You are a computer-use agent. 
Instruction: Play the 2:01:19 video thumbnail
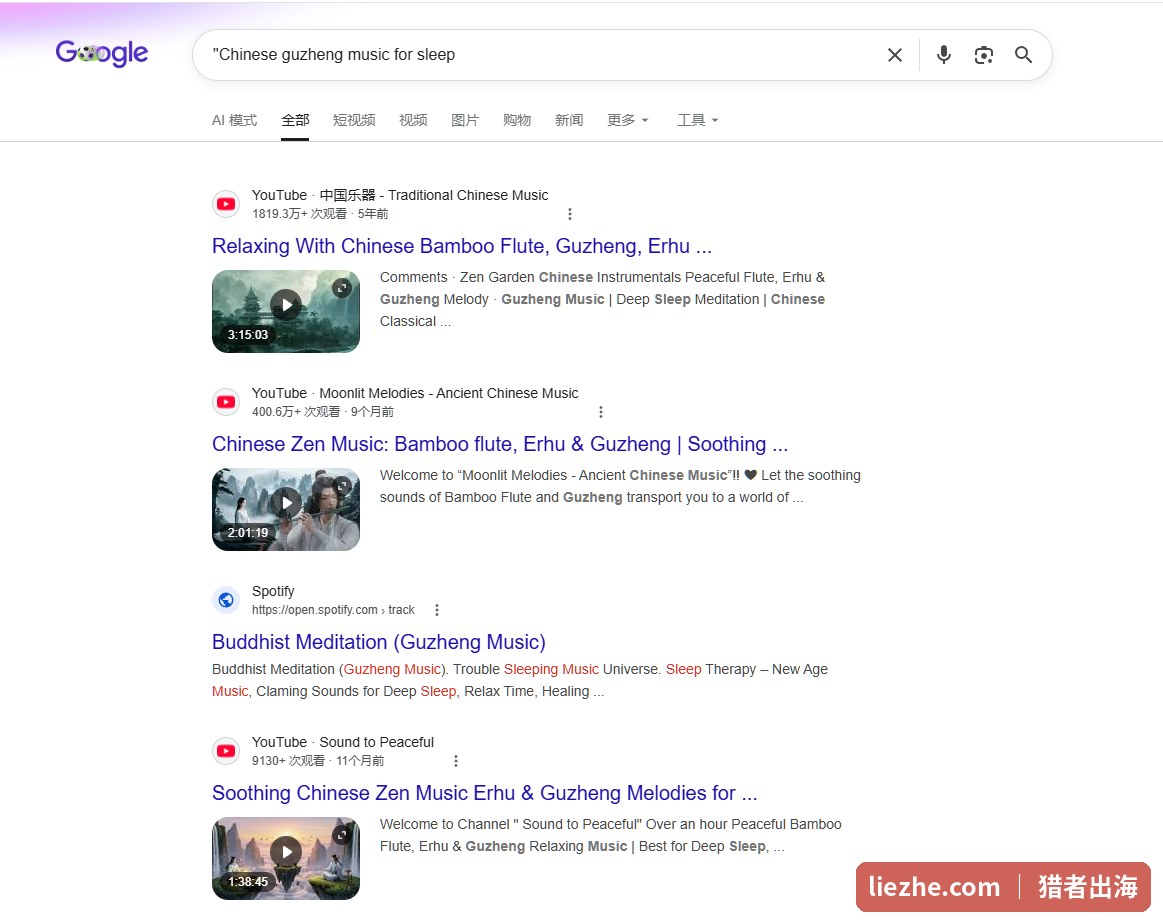click(286, 510)
